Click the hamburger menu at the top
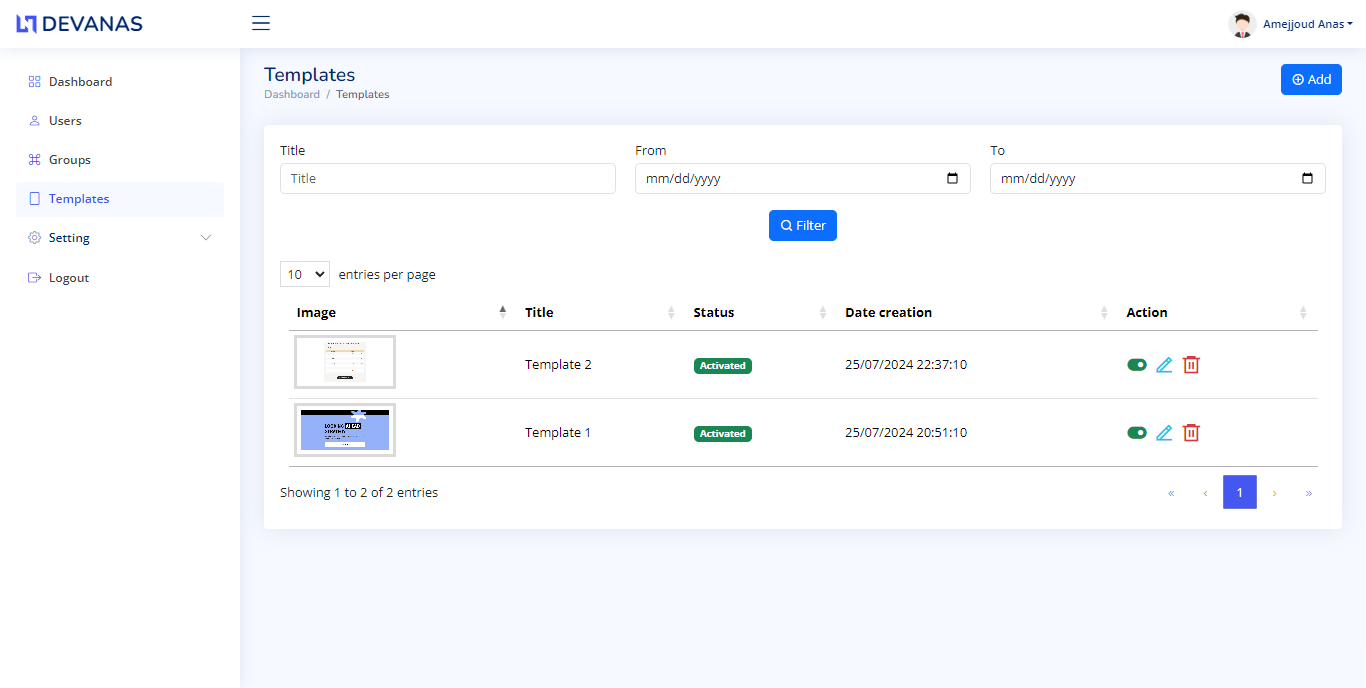 point(260,22)
